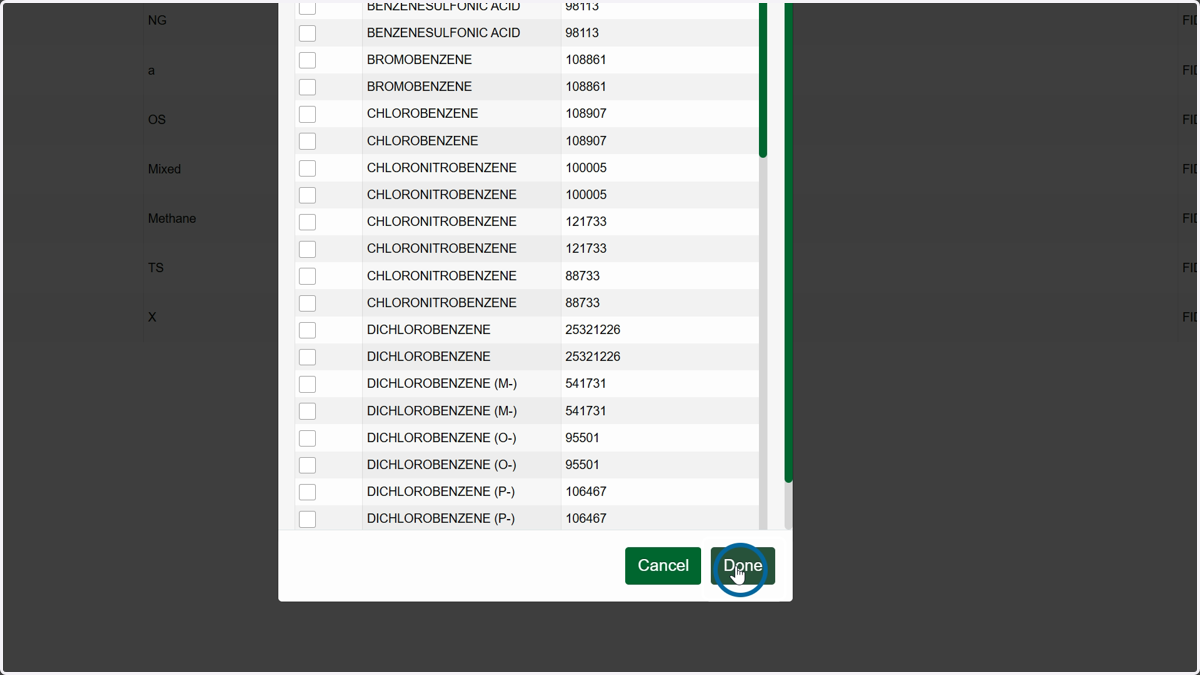Click the fully visible BENZENESULFONIC ACID name
The width and height of the screenshot is (1200, 675).
(x=443, y=33)
